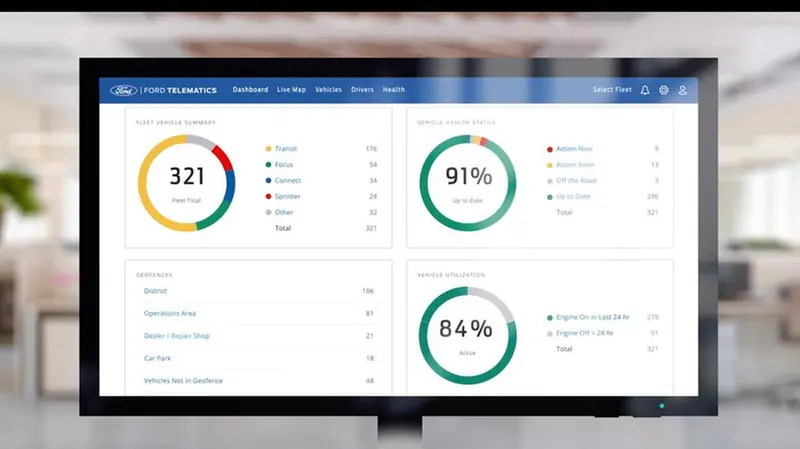Open the settings gear icon

click(664, 90)
